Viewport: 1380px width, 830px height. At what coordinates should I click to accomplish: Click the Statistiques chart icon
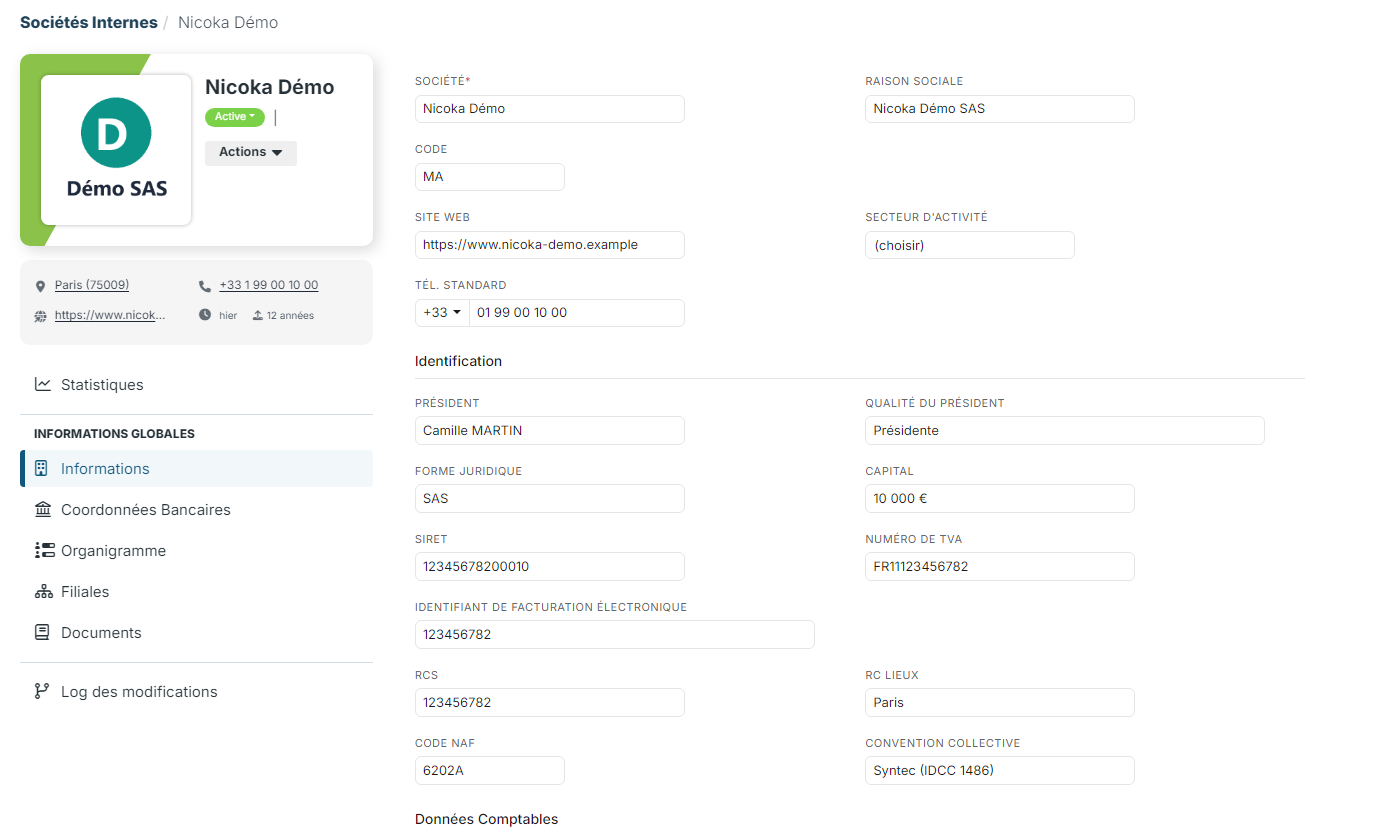(x=42, y=384)
